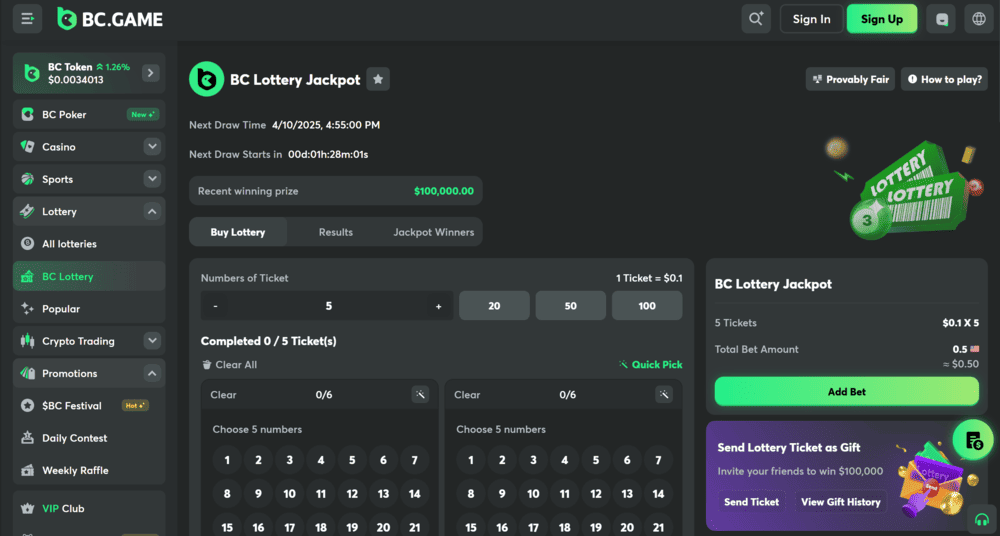Open the floating bet slip icon
The width and height of the screenshot is (1000, 536).
tap(973, 440)
